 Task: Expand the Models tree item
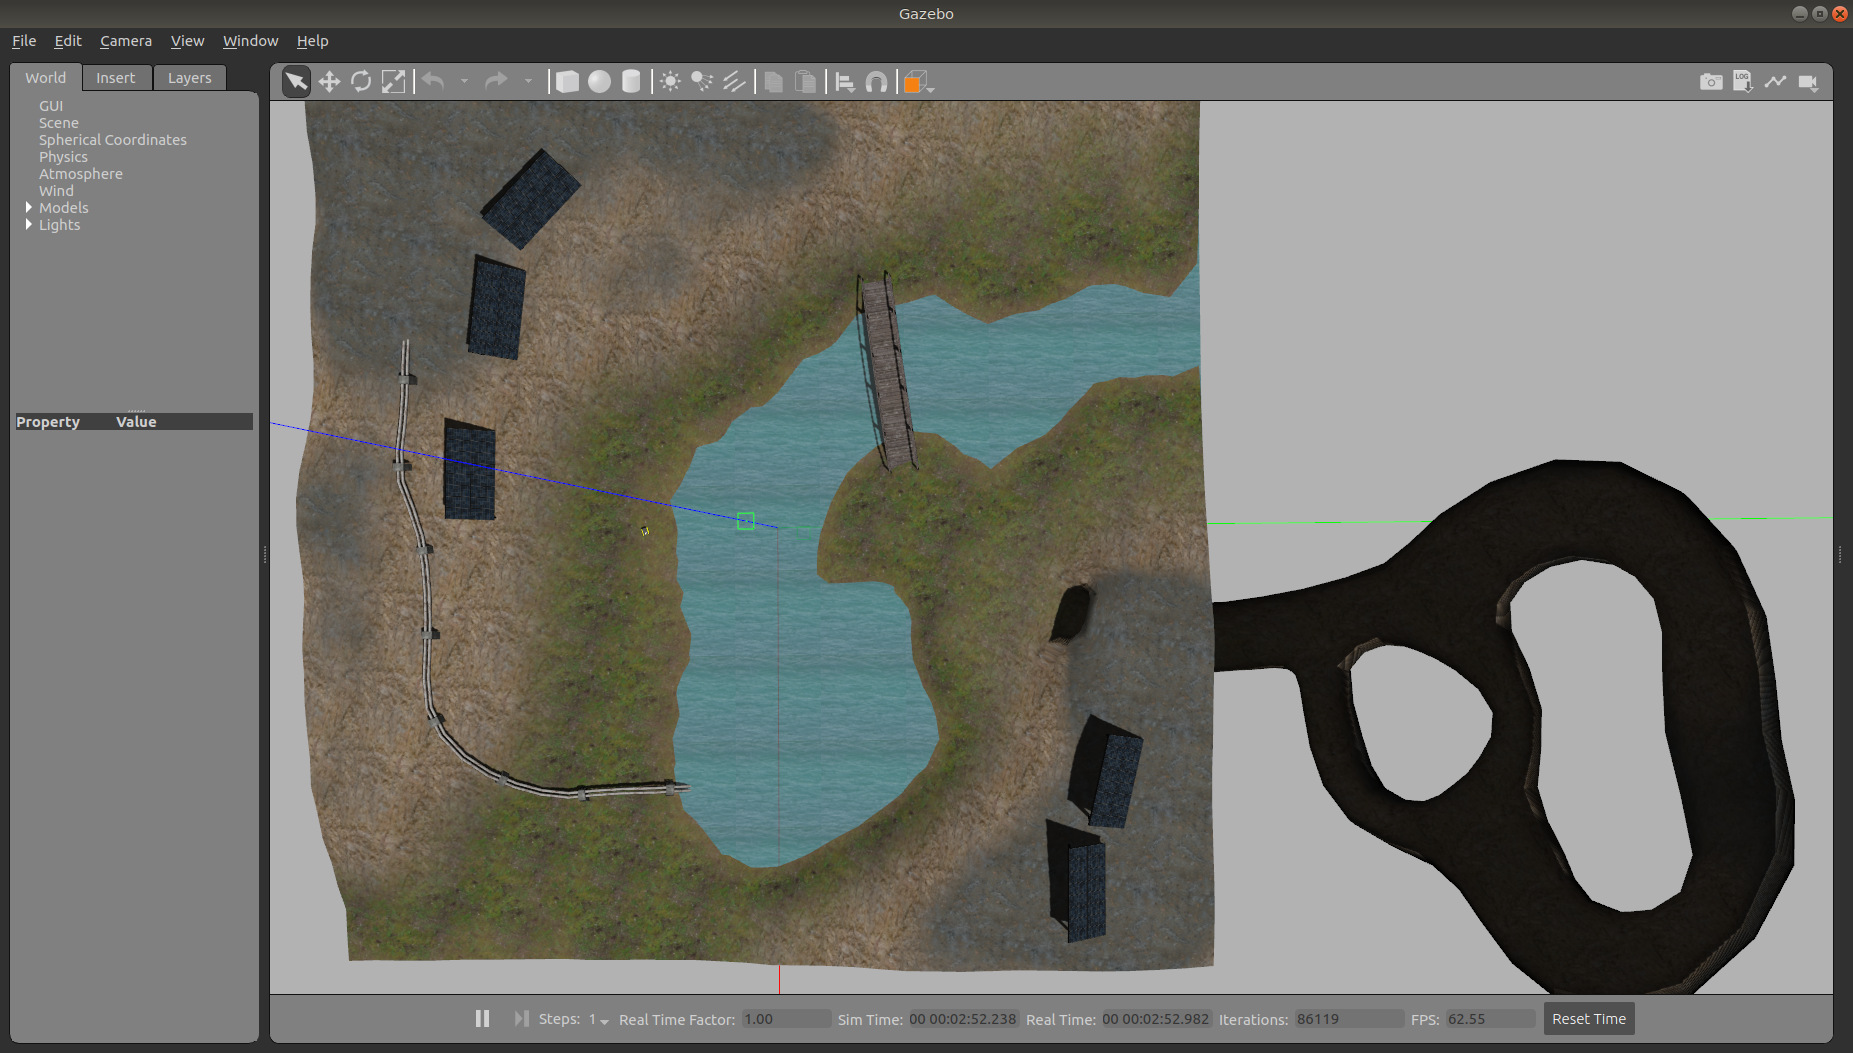(x=29, y=207)
